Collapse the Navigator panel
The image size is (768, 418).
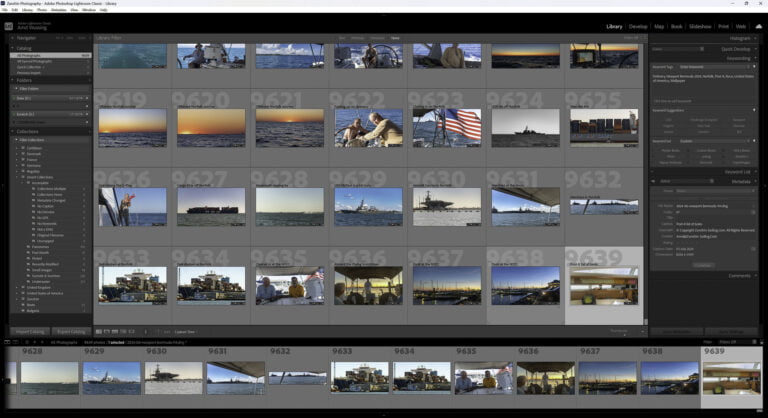[x=13, y=38]
